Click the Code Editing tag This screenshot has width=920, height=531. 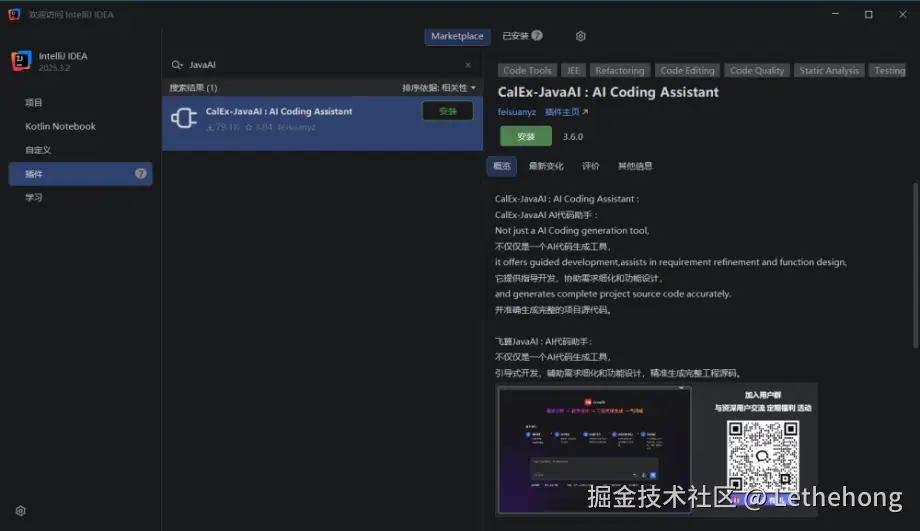click(687, 70)
